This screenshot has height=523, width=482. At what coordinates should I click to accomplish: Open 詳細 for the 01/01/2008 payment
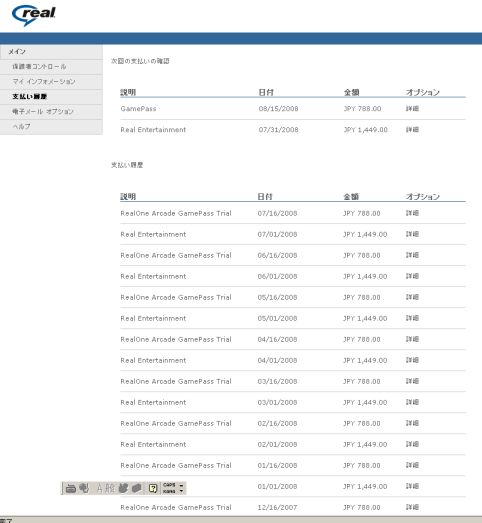[x=412, y=486]
